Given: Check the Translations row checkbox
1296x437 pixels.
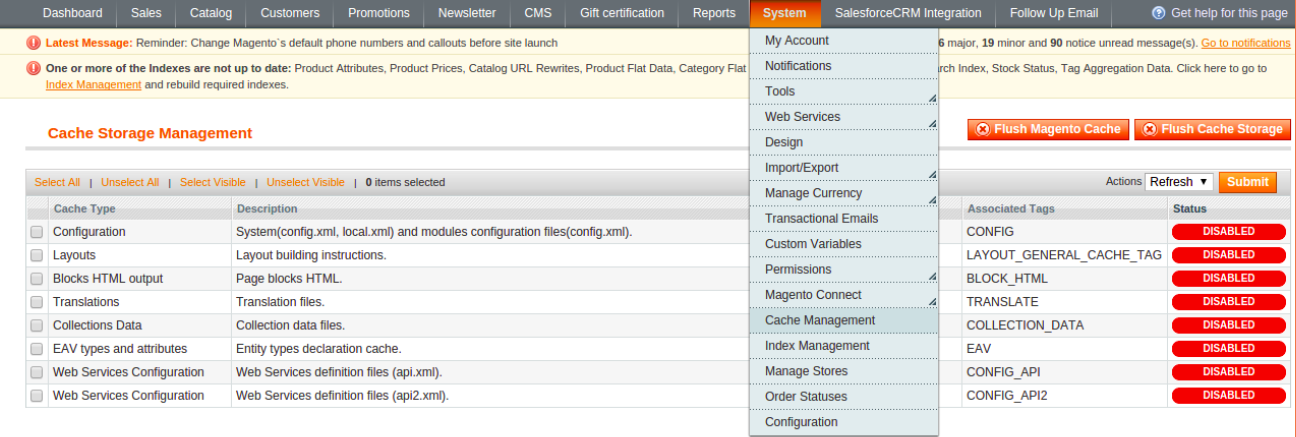Looking at the screenshot, I should click(37, 302).
